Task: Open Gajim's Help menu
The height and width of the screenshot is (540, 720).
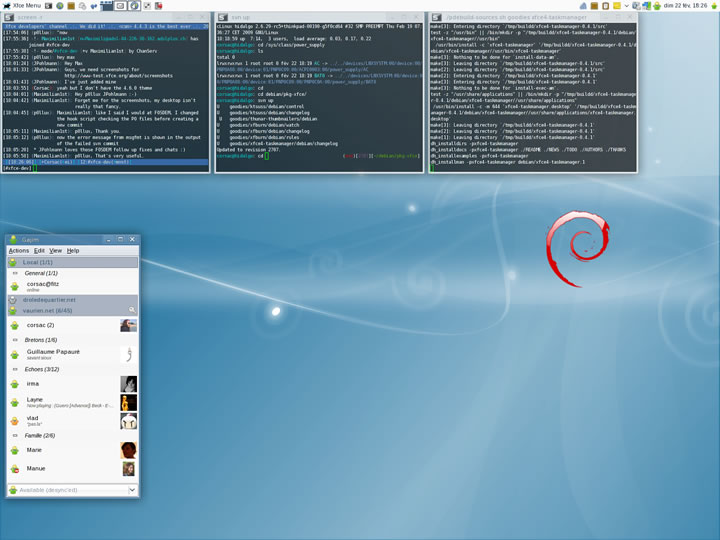Action: click(x=73, y=250)
